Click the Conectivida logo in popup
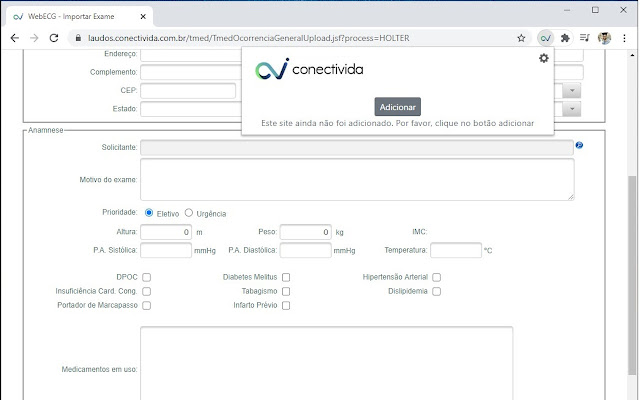 309,69
